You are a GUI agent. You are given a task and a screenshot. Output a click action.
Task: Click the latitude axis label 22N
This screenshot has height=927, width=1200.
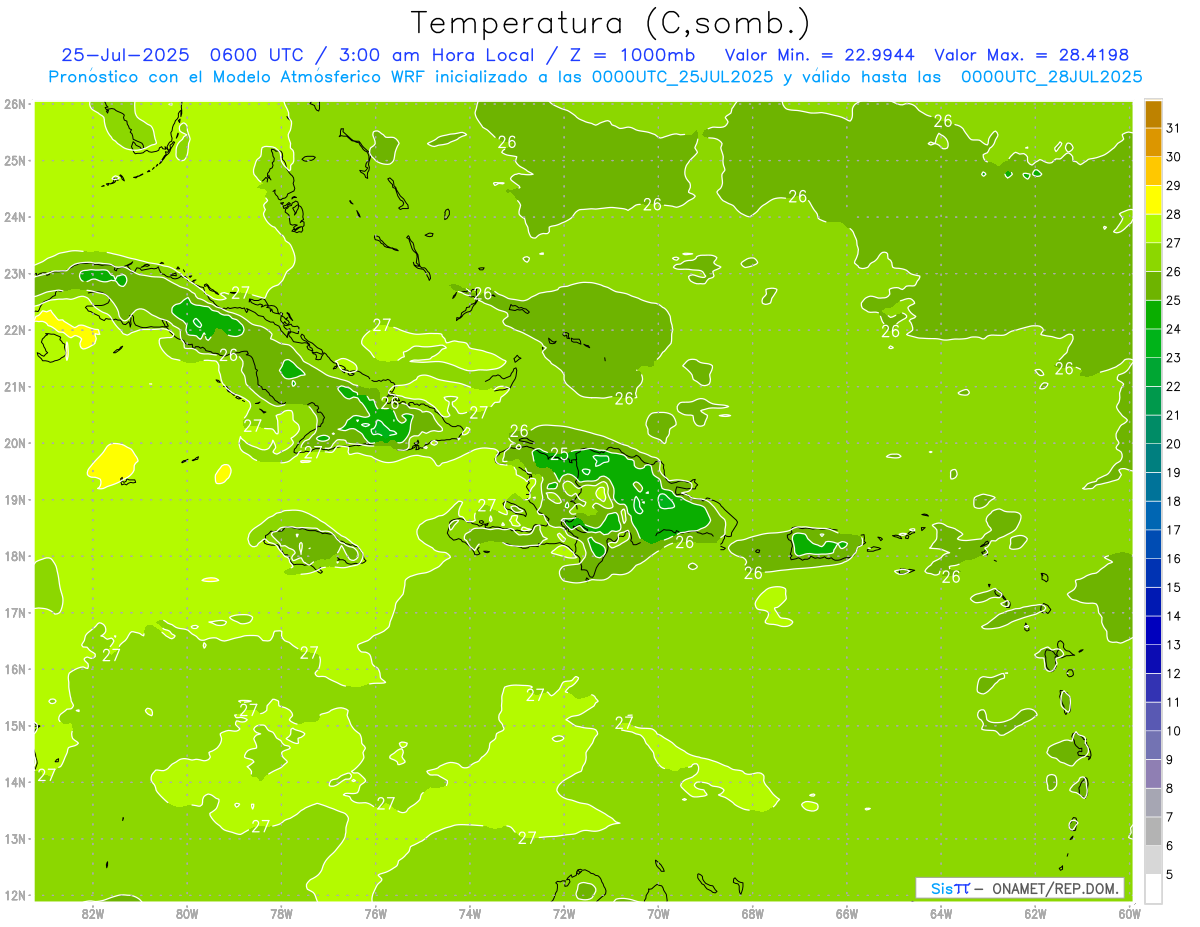15,330
